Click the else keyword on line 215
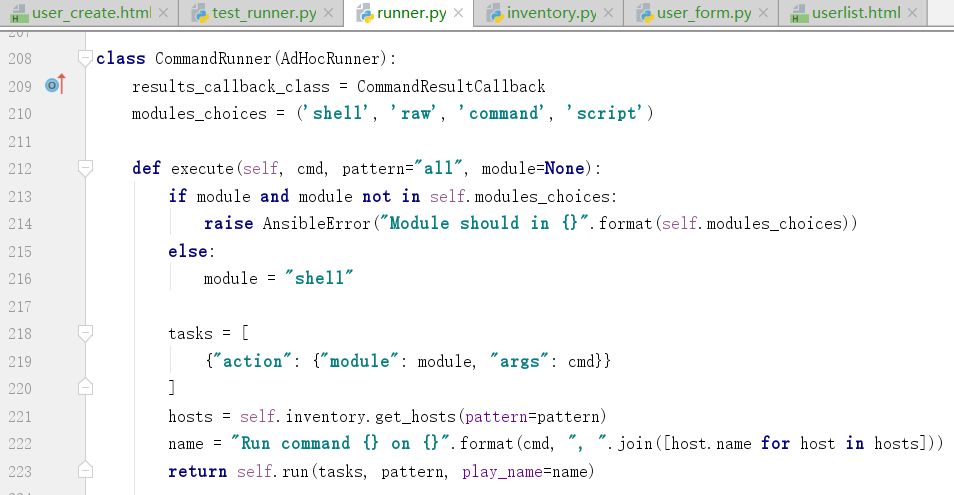Image resolution: width=954 pixels, height=495 pixels. click(189, 251)
